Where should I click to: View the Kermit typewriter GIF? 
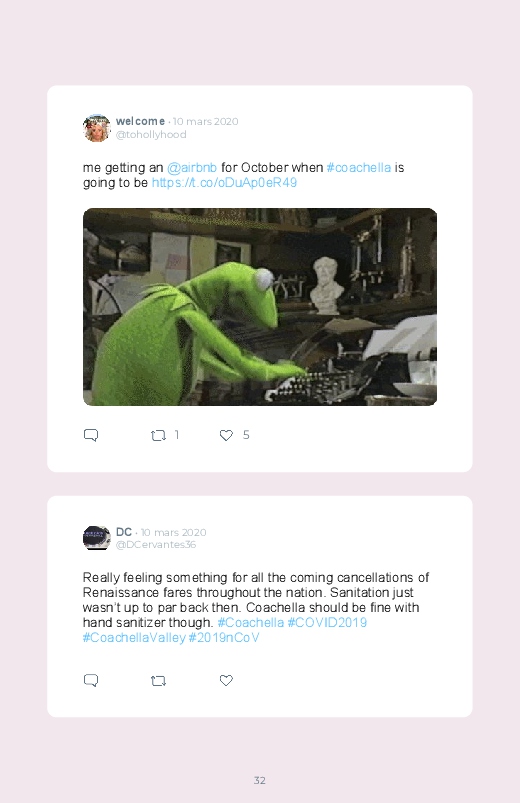point(260,307)
